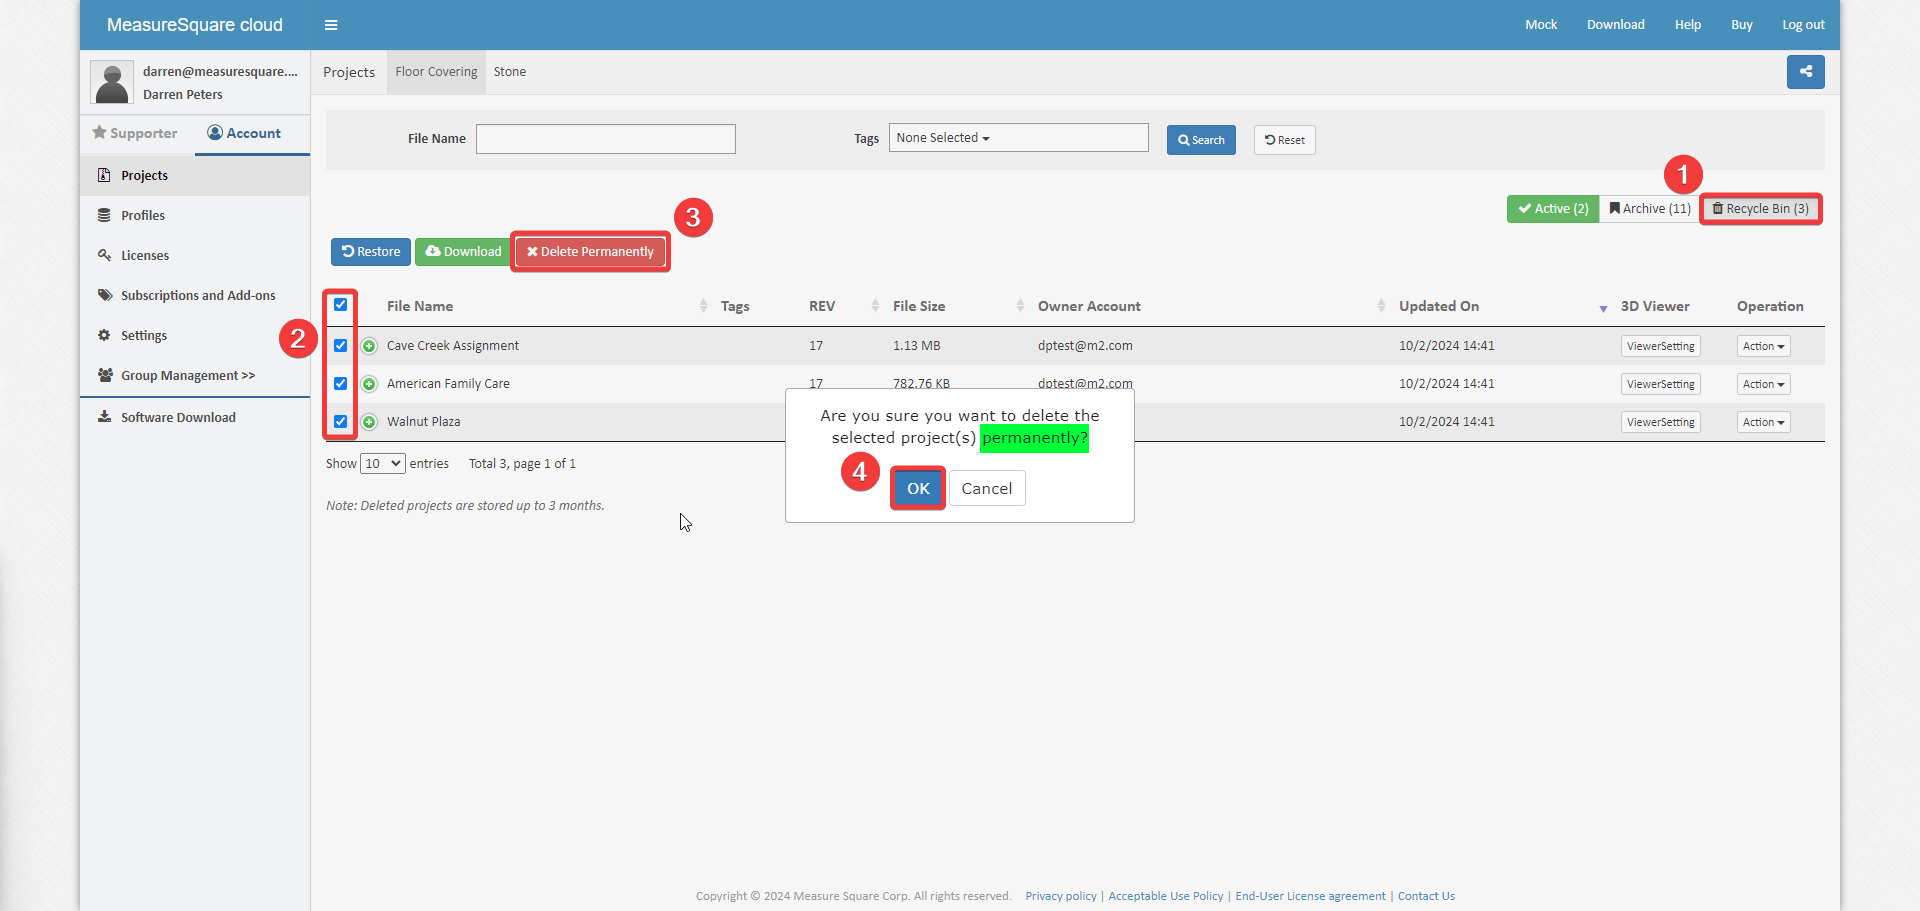Open Software Download in sidebar
1920x911 pixels.
coord(195,418)
